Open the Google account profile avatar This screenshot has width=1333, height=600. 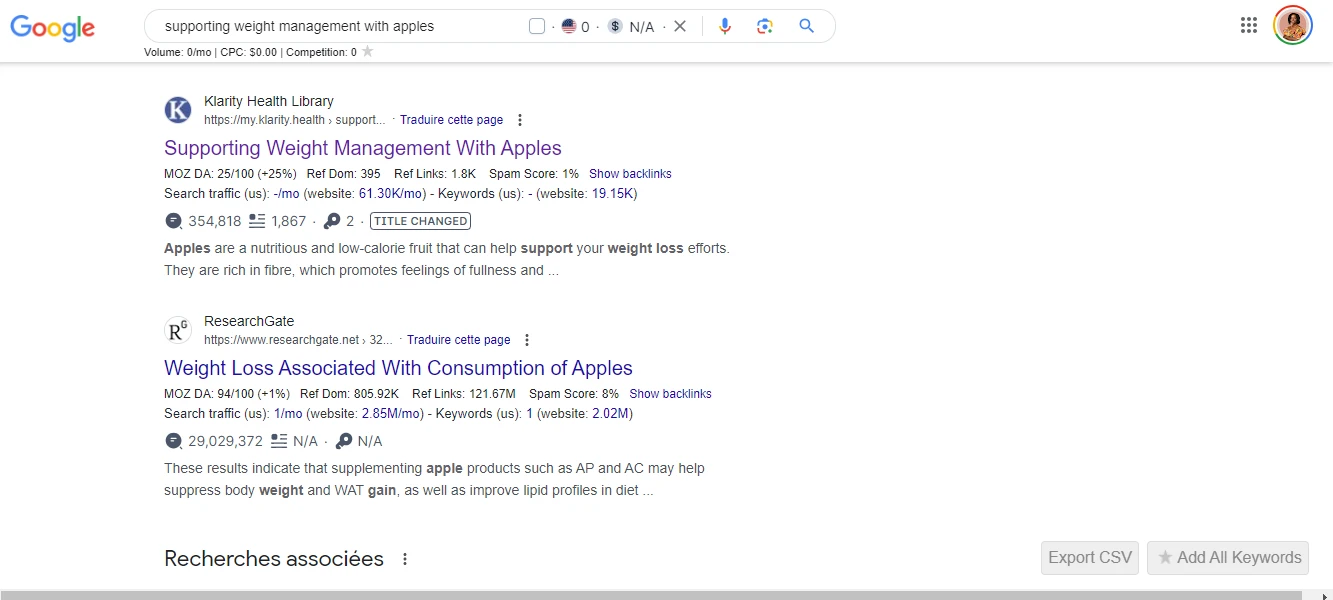coord(1293,26)
